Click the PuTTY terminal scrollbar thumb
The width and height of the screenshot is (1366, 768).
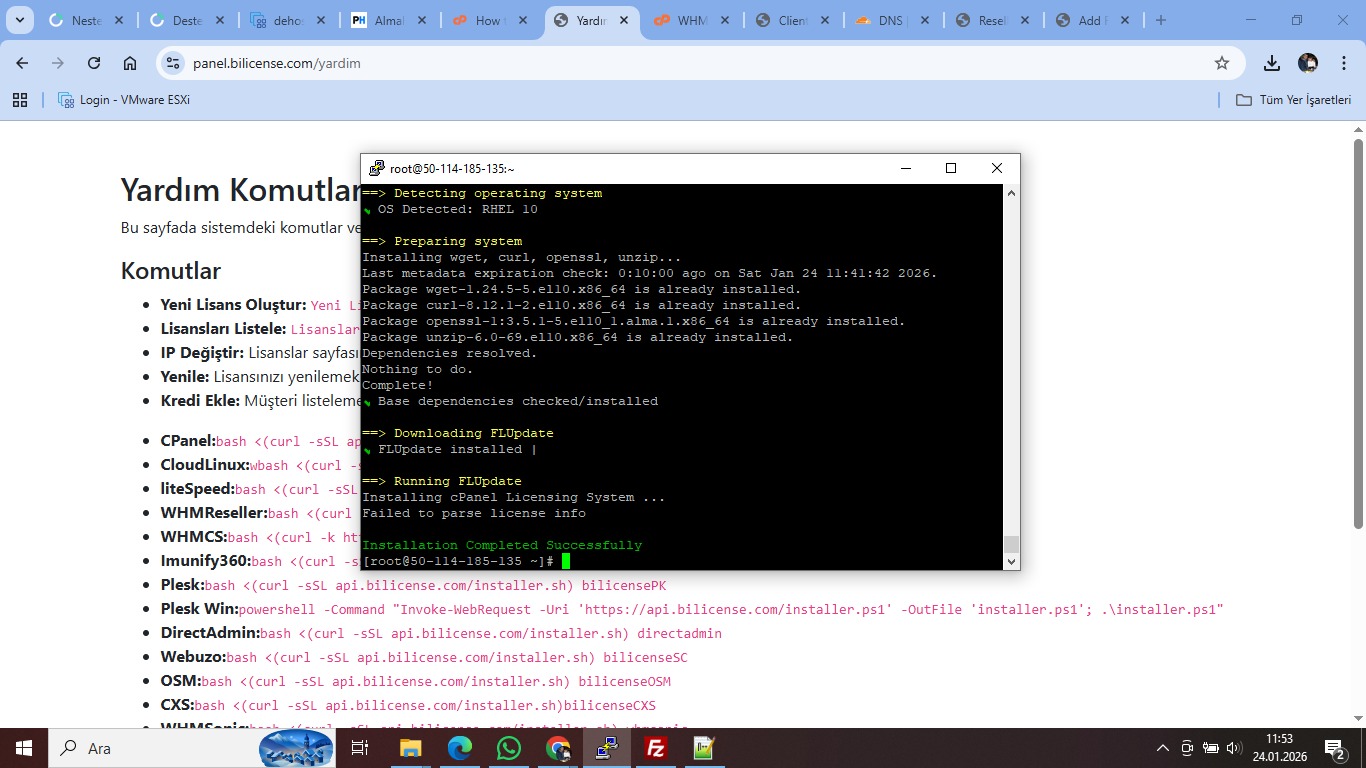1011,544
